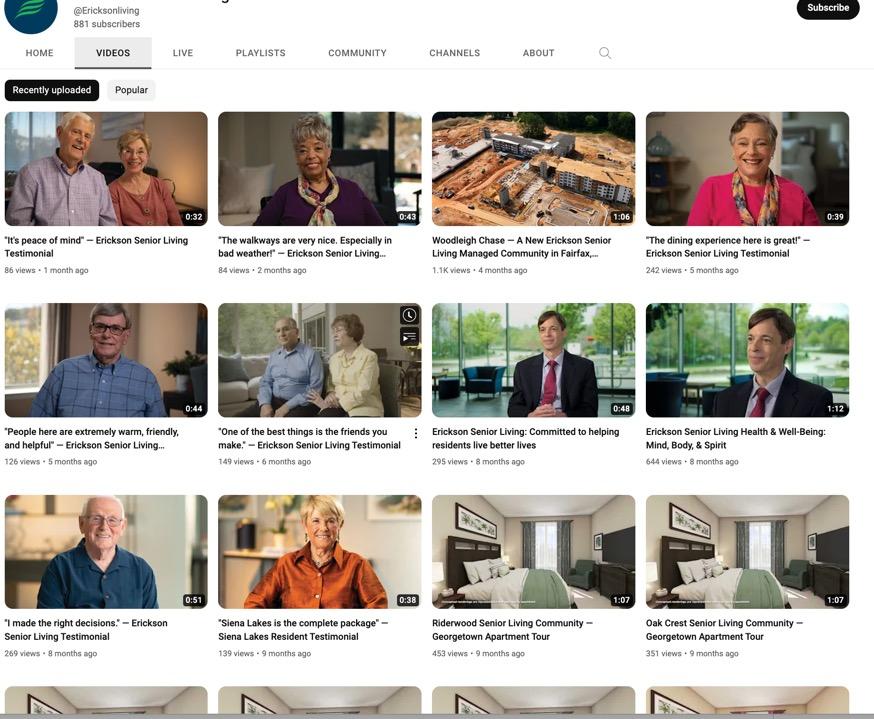Click '453 views • 9 months ago' metadata

[478, 653]
